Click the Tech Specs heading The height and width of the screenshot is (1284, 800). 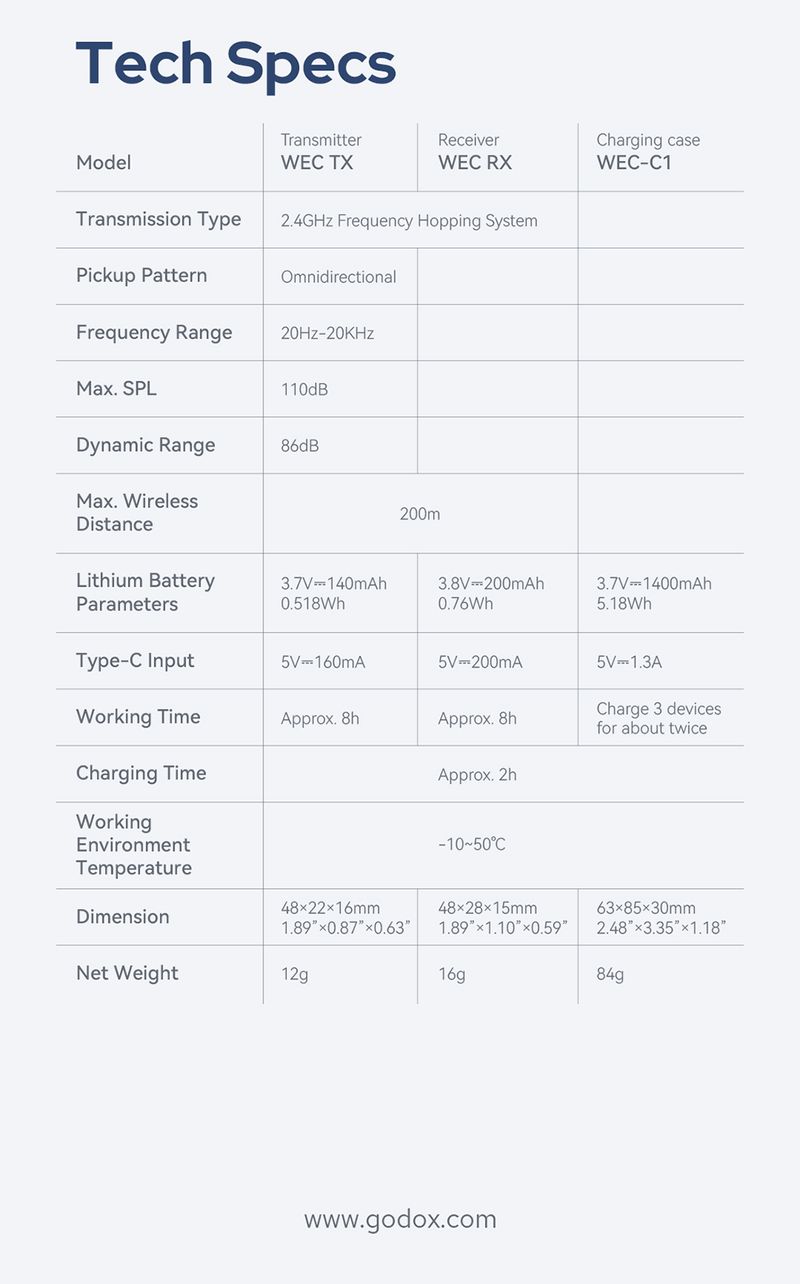pos(236,62)
